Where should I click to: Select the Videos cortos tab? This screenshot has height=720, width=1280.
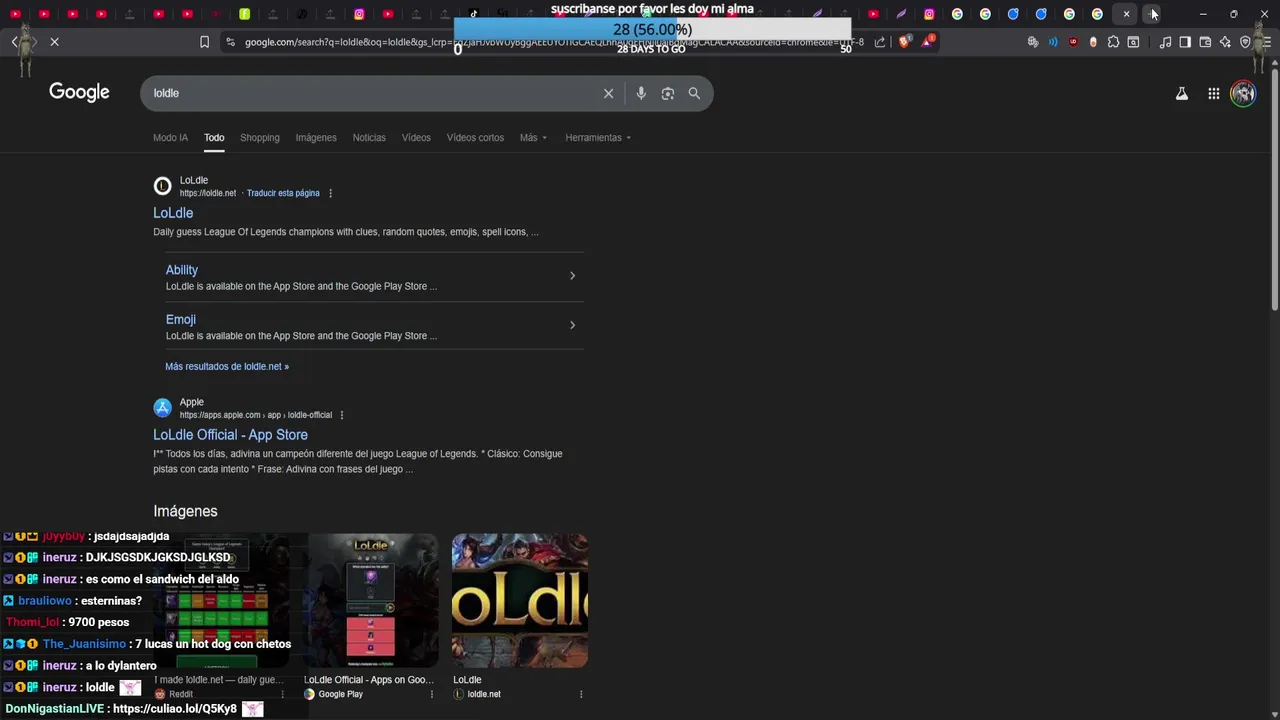(x=475, y=137)
